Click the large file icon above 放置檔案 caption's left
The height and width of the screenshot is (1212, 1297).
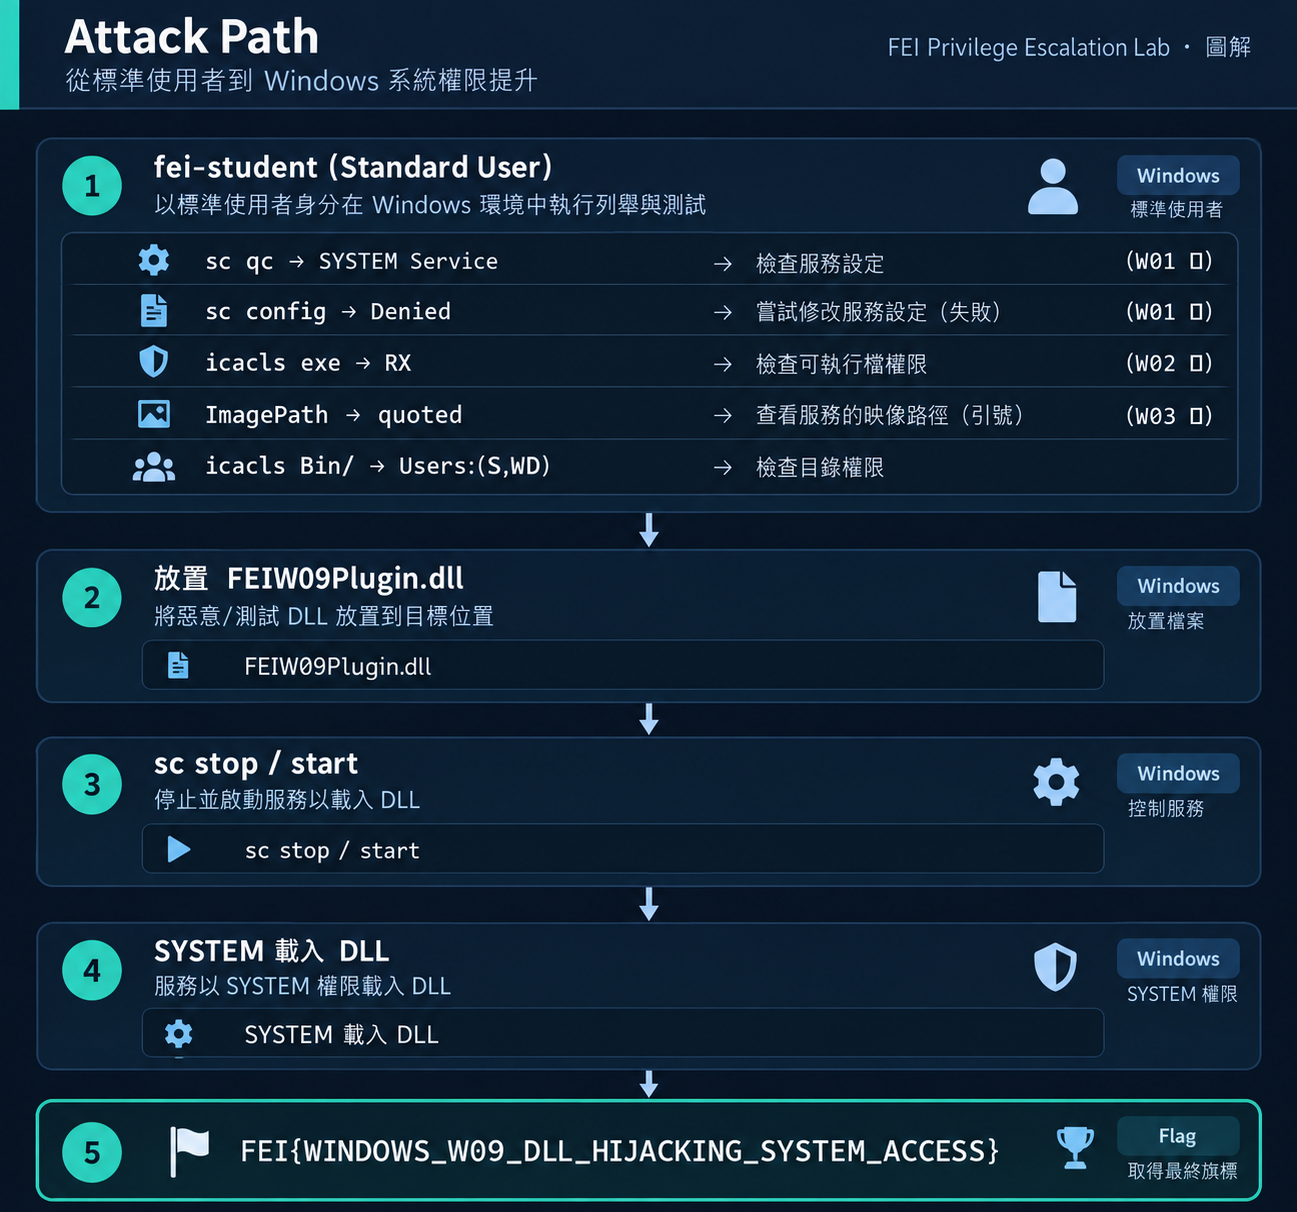(1057, 597)
